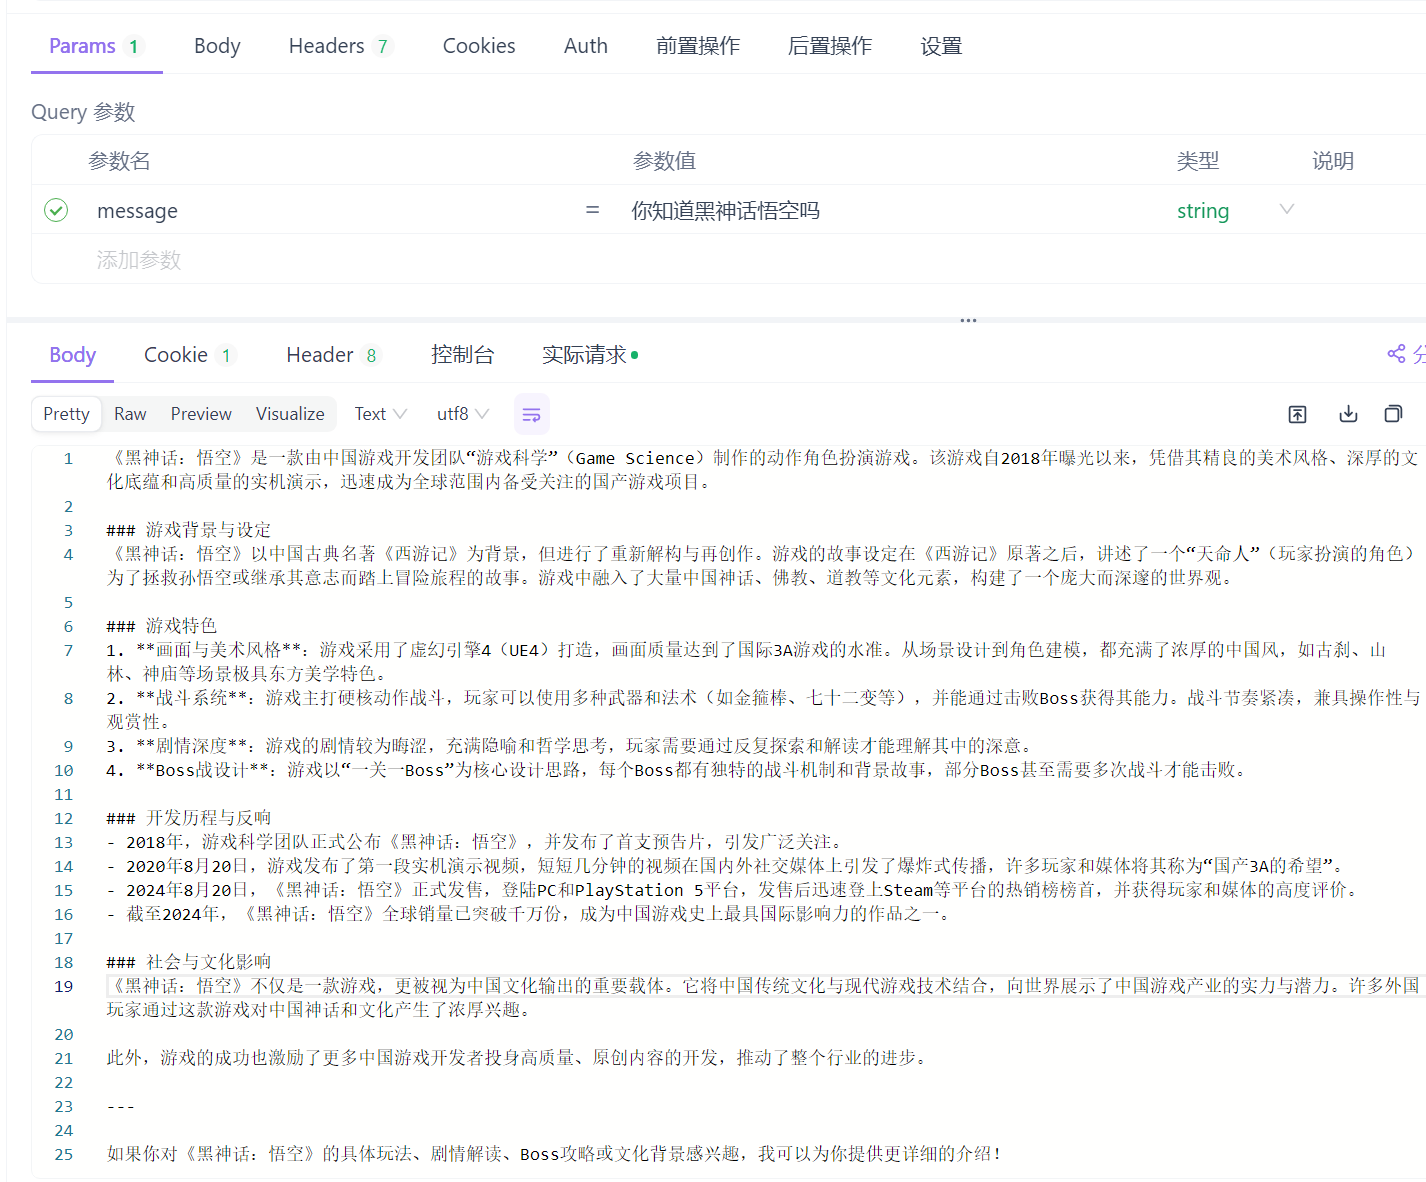1426x1182 pixels.
Task: Click the line starting '- 2018年'
Action: coord(477,842)
